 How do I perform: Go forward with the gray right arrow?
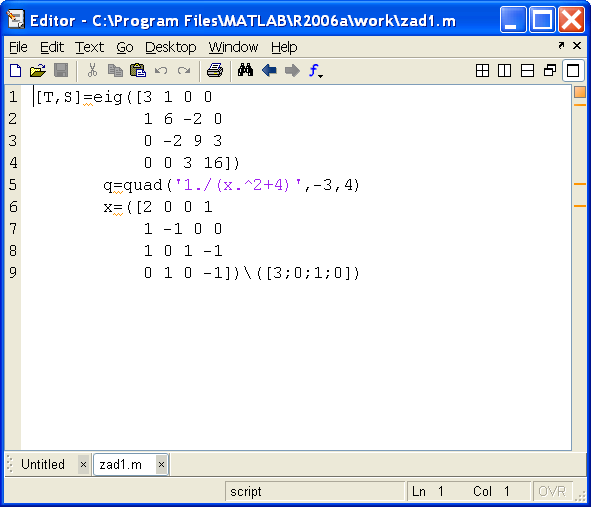[x=292, y=70]
